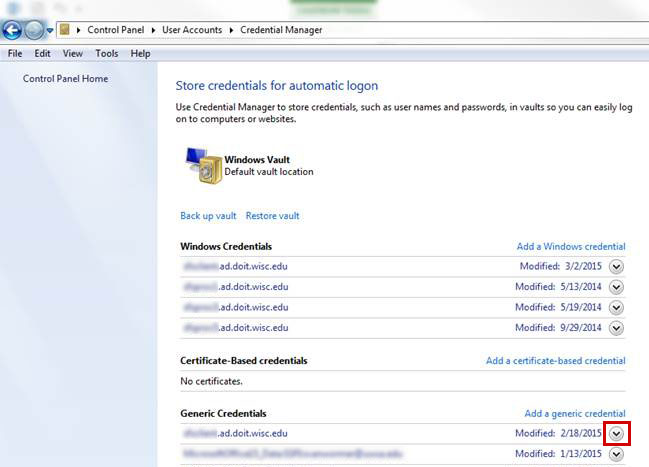Select Windows credential row dated 3/2/2015

(x=403, y=267)
